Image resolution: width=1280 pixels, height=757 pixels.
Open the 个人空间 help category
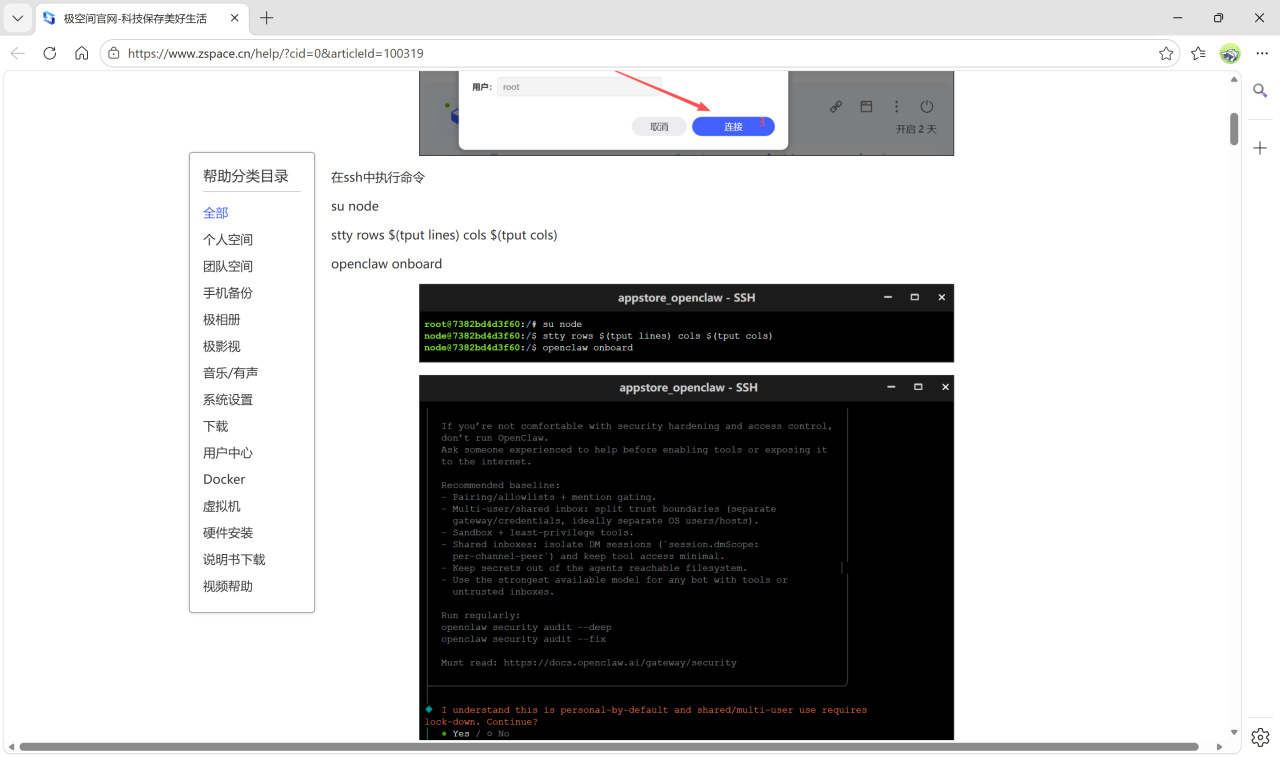tap(228, 240)
